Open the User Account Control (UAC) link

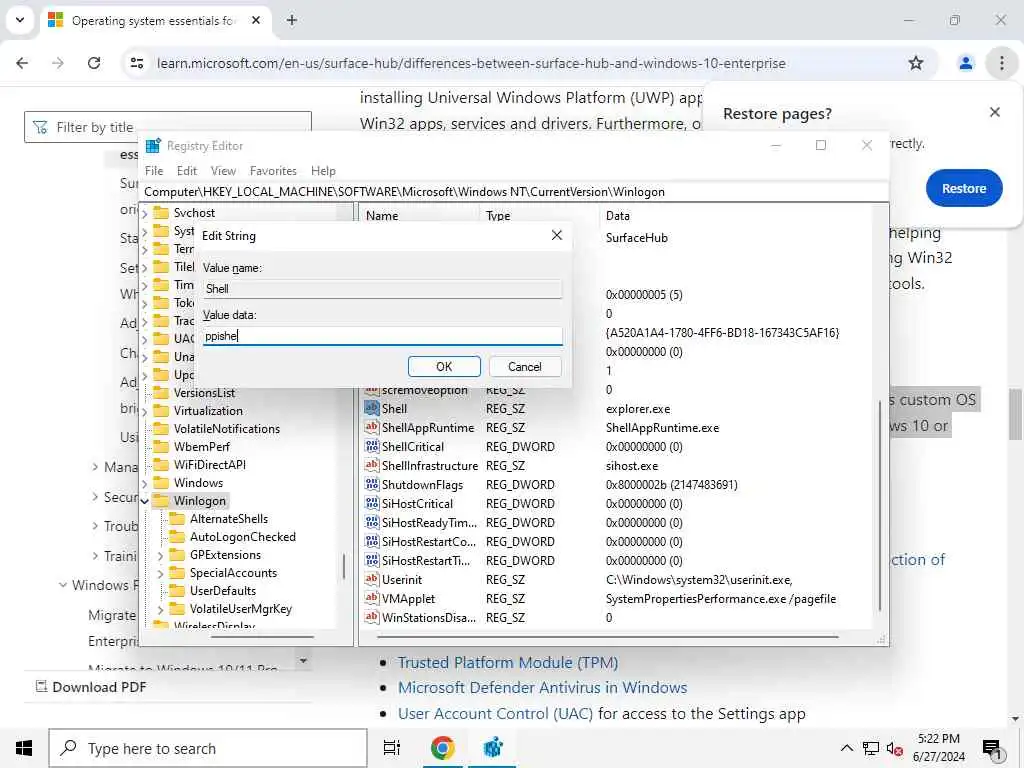496,714
